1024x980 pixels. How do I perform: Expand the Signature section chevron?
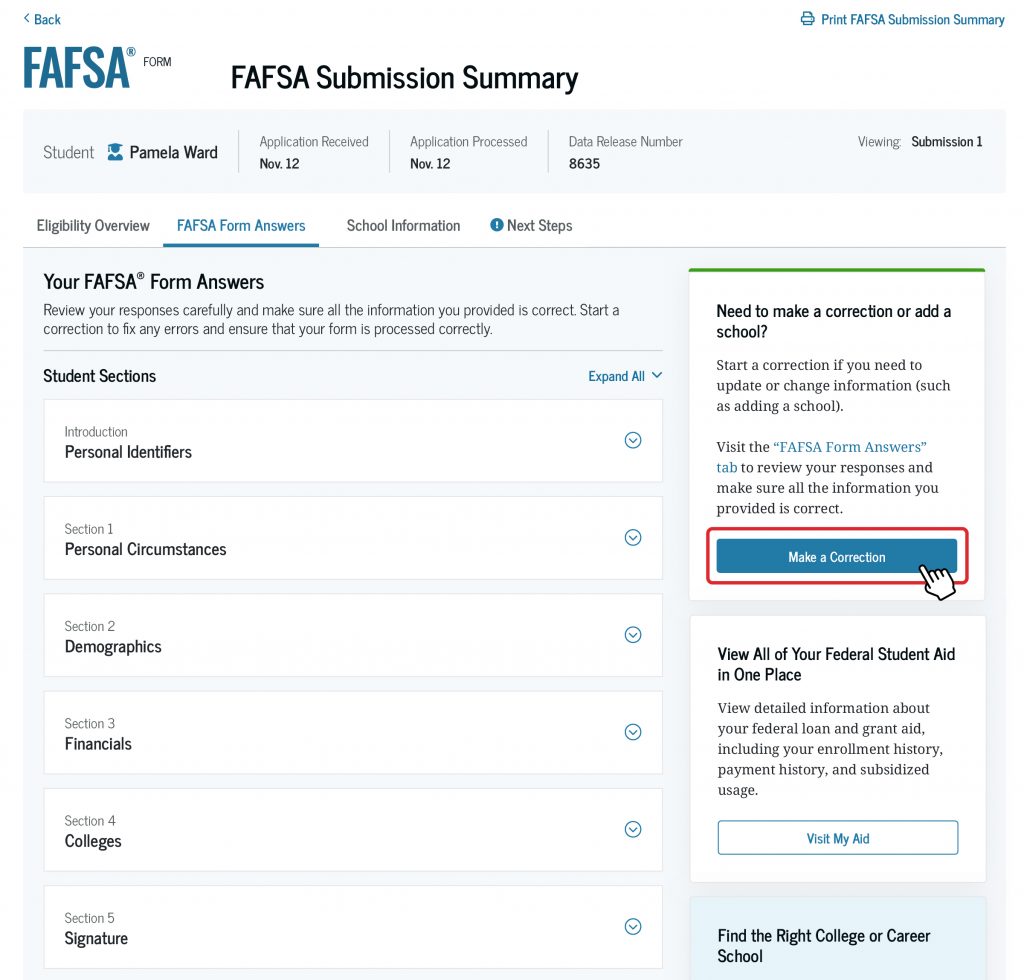[x=632, y=926]
